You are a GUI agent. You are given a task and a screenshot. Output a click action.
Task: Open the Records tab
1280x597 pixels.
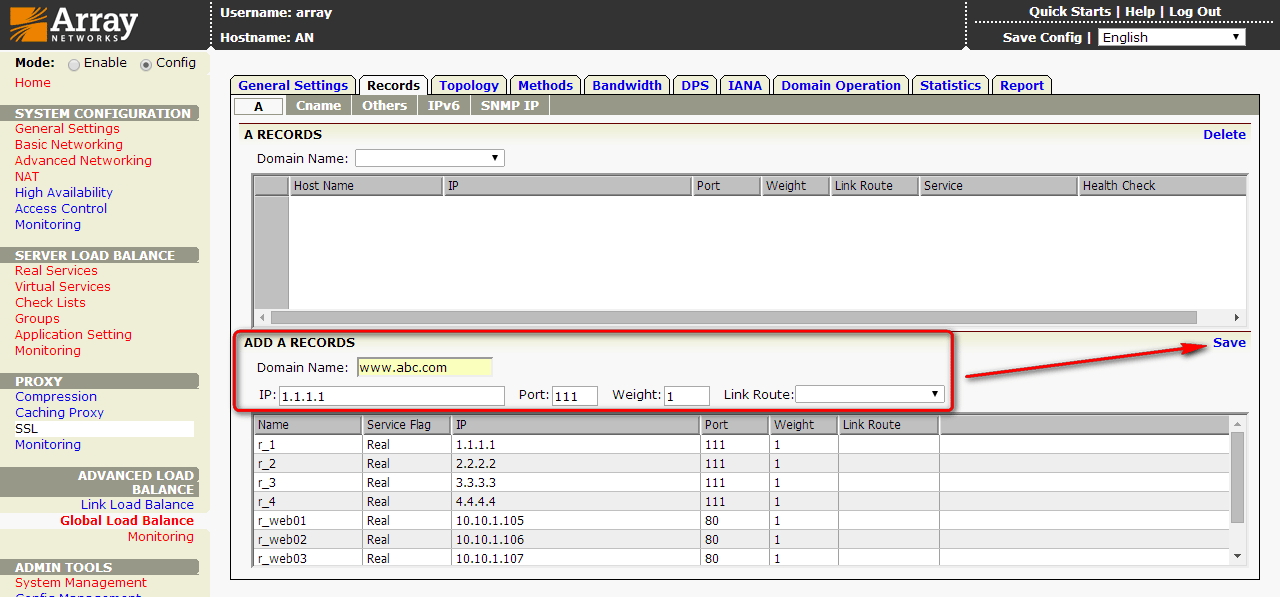tap(393, 86)
